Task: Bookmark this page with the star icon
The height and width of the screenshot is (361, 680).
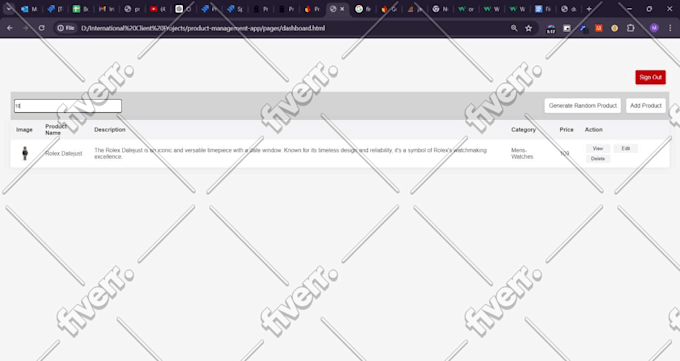Action: [x=528, y=28]
